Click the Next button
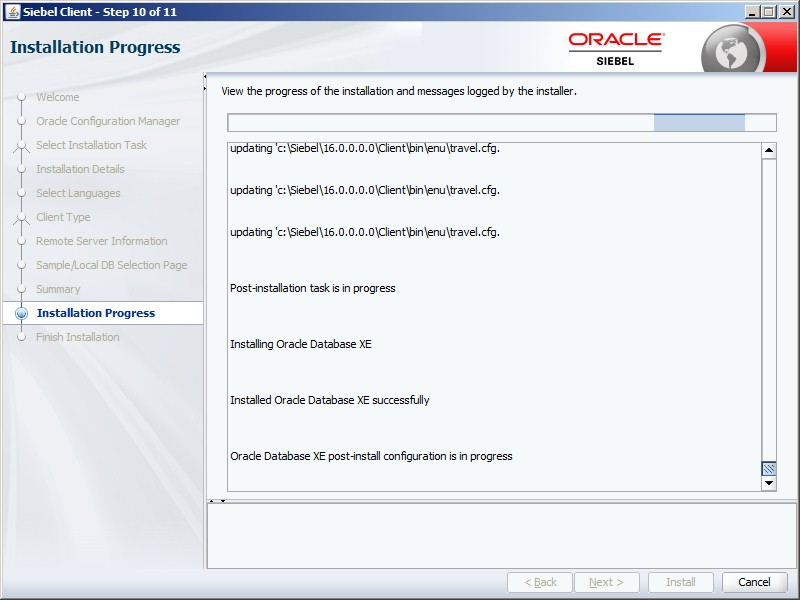Viewport: 800px width, 600px height. pos(608,582)
